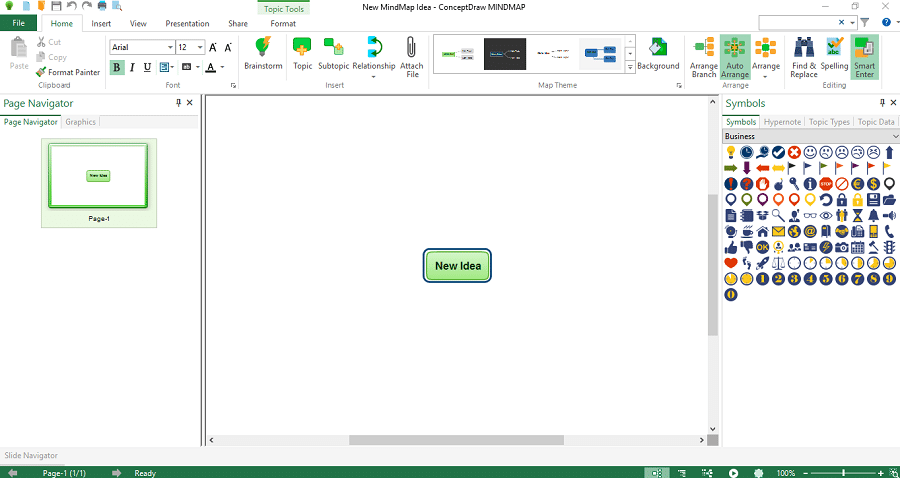Select the yellow envelope symbol
Screen dimensions: 900x478
click(x=778, y=231)
